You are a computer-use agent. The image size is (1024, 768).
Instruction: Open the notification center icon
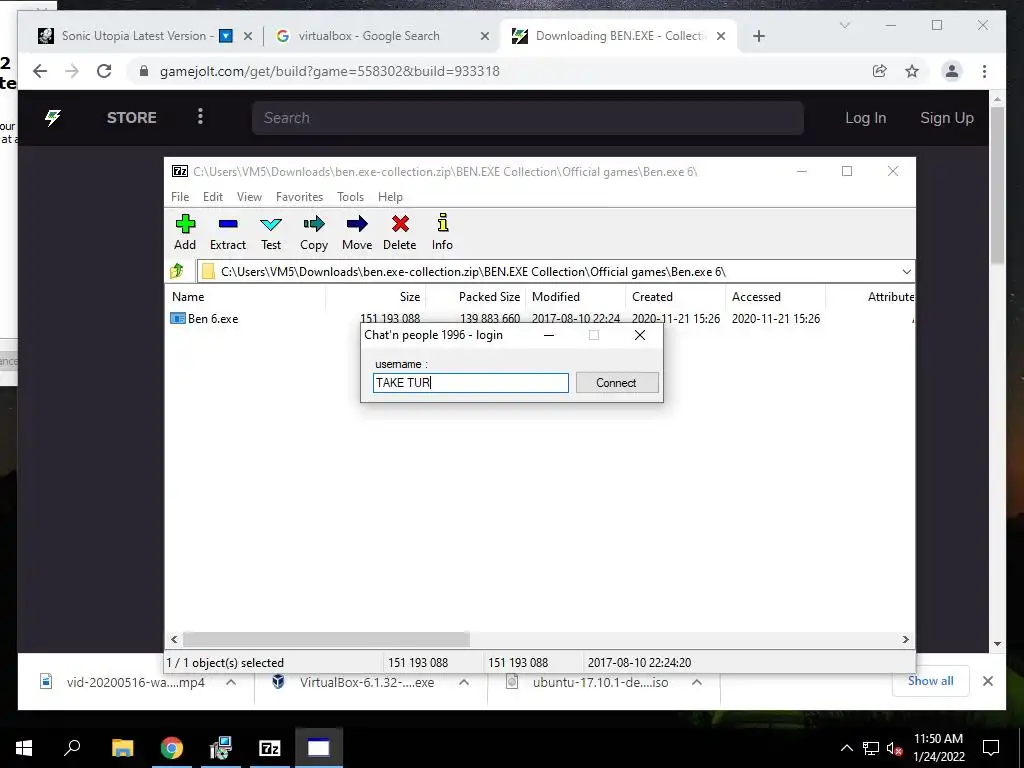click(x=991, y=748)
